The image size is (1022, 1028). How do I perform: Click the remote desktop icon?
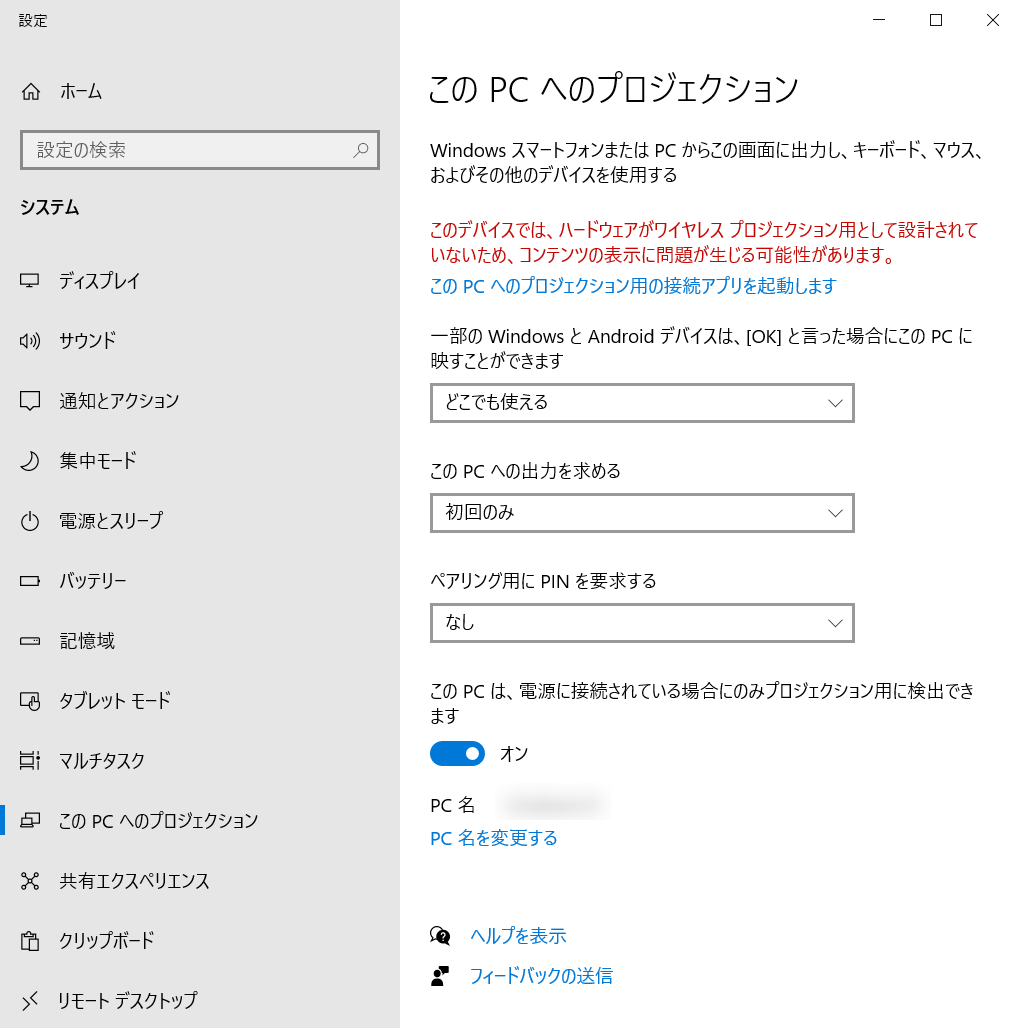(x=29, y=1000)
